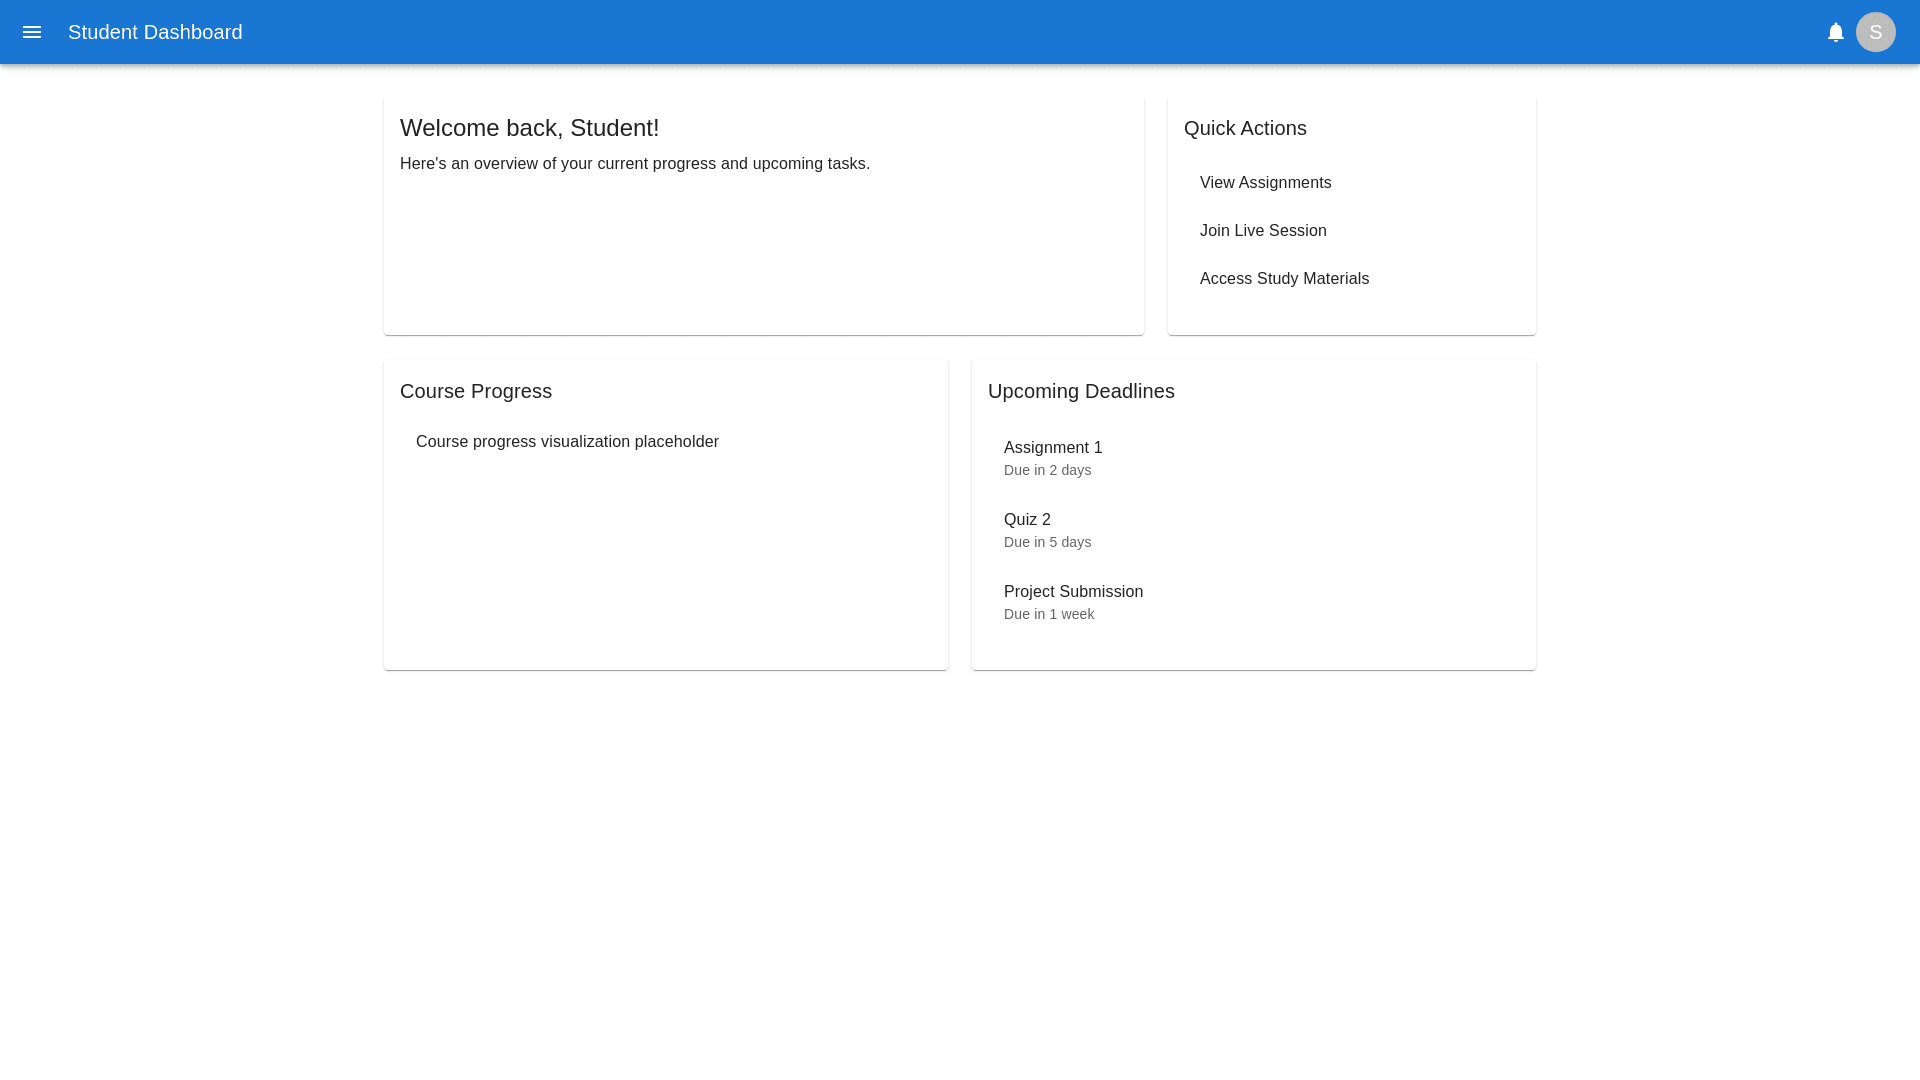Viewport: 1920px width, 1080px height.
Task: Click the Upcoming Deadlines heading
Action: [1081, 391]
